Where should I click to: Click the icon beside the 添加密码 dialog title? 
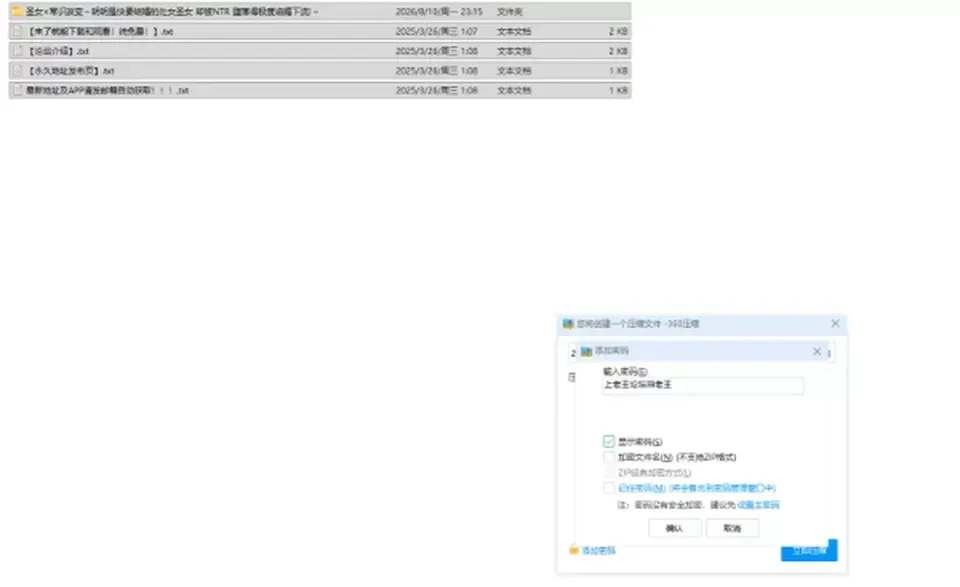(x=587, y=351)
